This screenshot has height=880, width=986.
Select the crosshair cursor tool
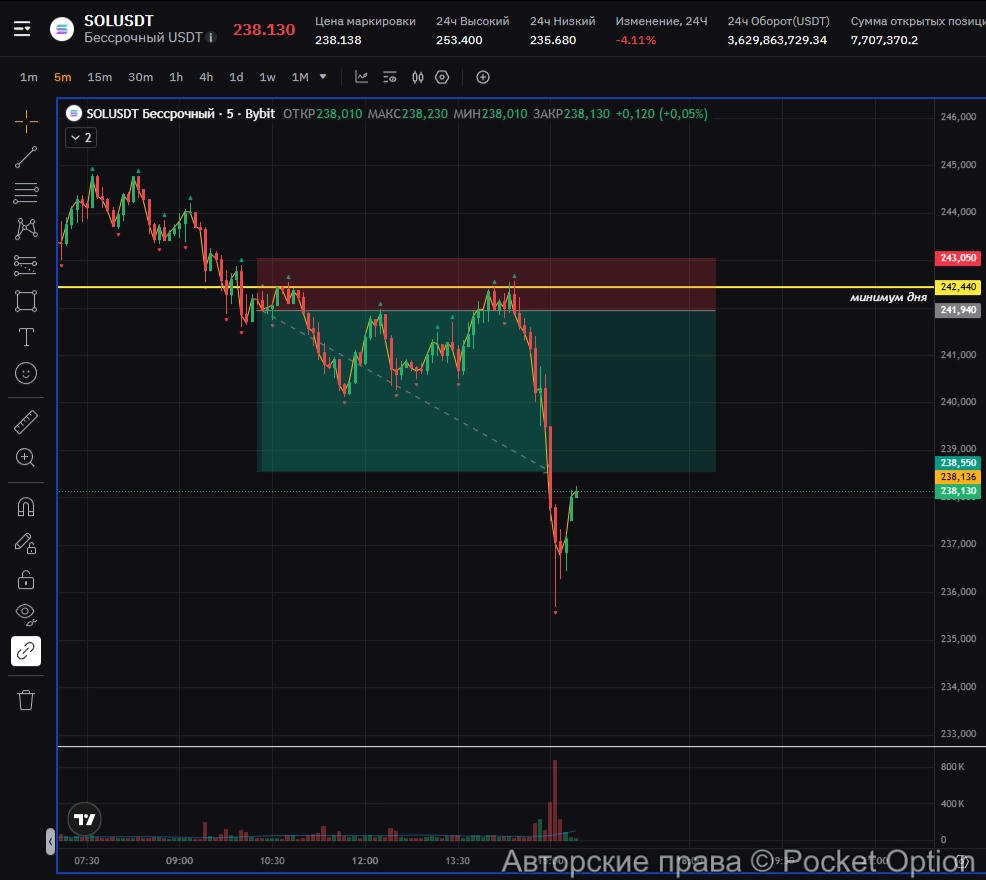tap(26, 121)
